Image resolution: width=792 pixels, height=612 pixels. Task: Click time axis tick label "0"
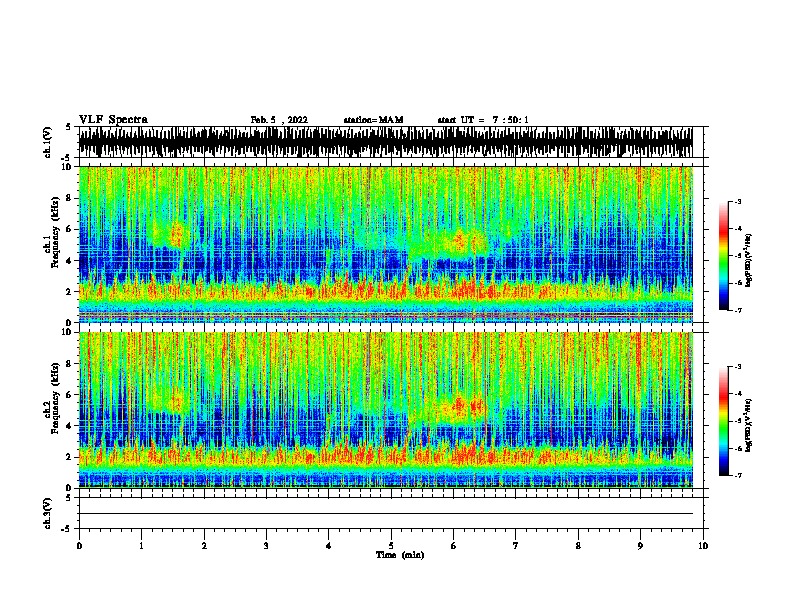[x=79, y=546]
